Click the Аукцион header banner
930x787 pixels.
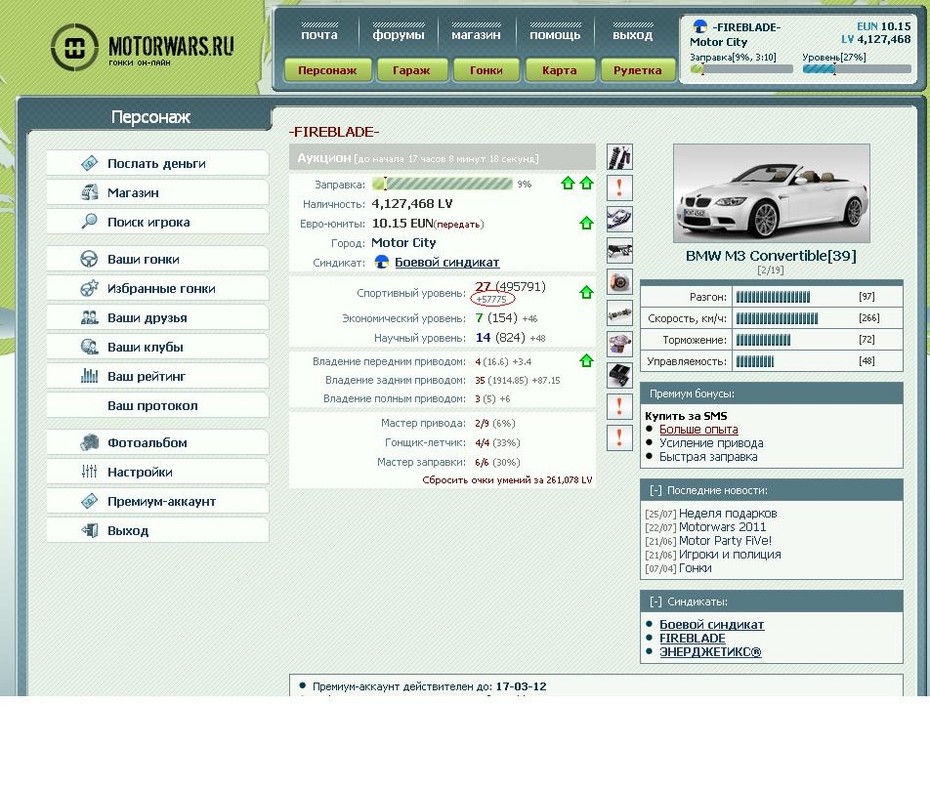click(x=442, y=158)
